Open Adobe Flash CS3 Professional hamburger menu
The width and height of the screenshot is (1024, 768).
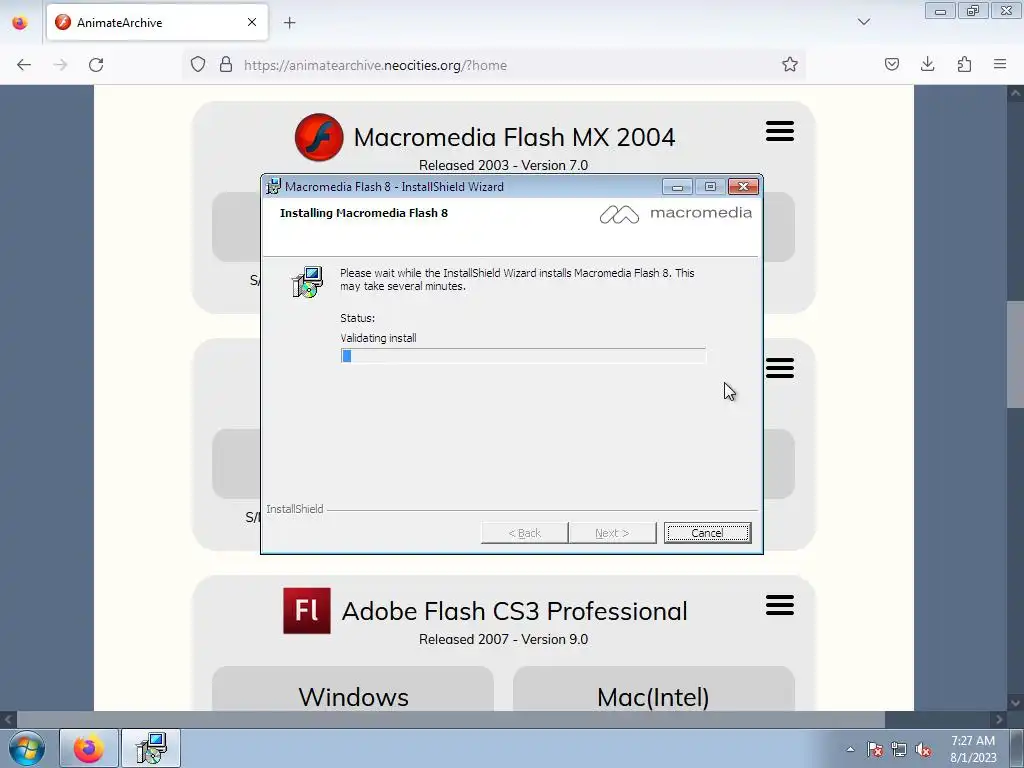[780, 605]
